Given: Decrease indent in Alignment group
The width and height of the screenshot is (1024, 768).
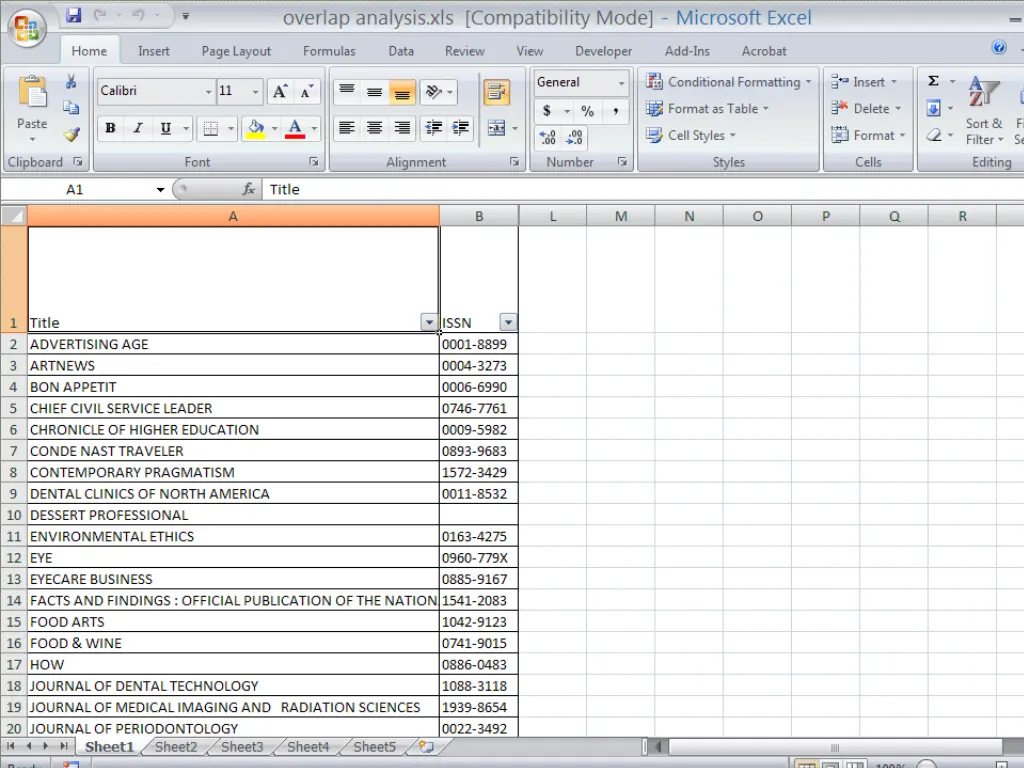Looking at the screenshot, I should 433,128.
